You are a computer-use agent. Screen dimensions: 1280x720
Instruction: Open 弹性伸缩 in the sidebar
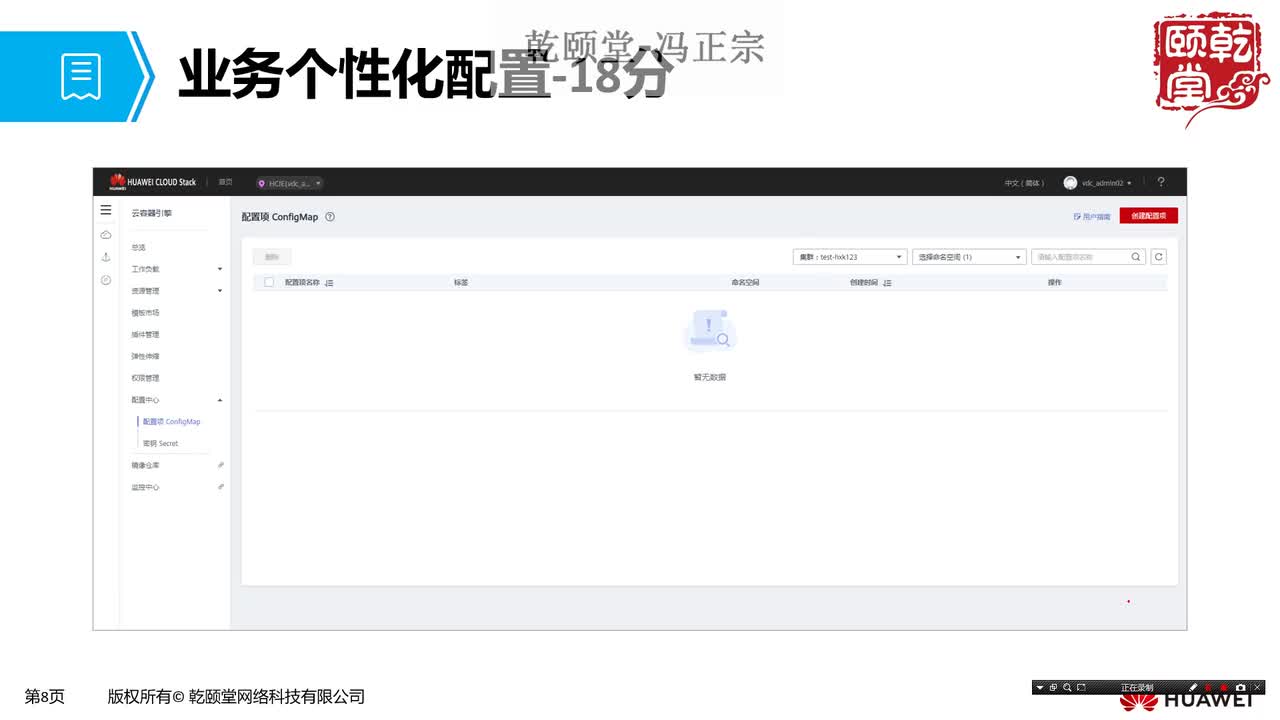click(145, 356)
